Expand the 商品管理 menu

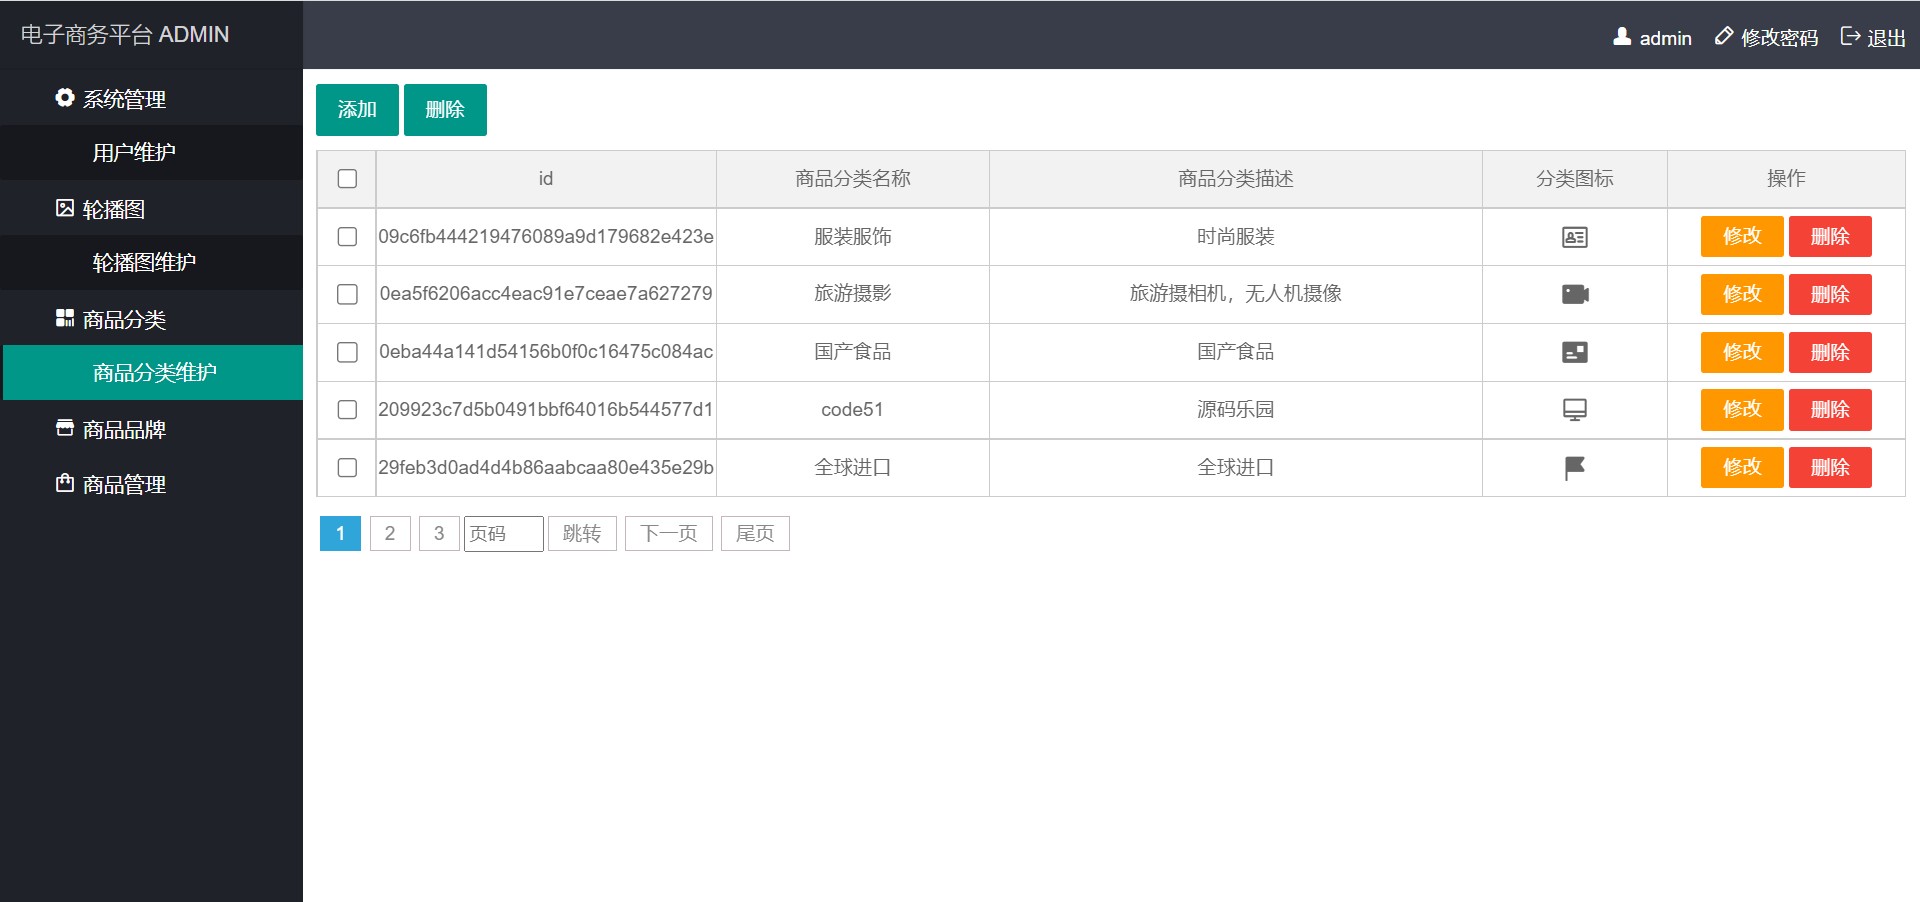[151, 483]
